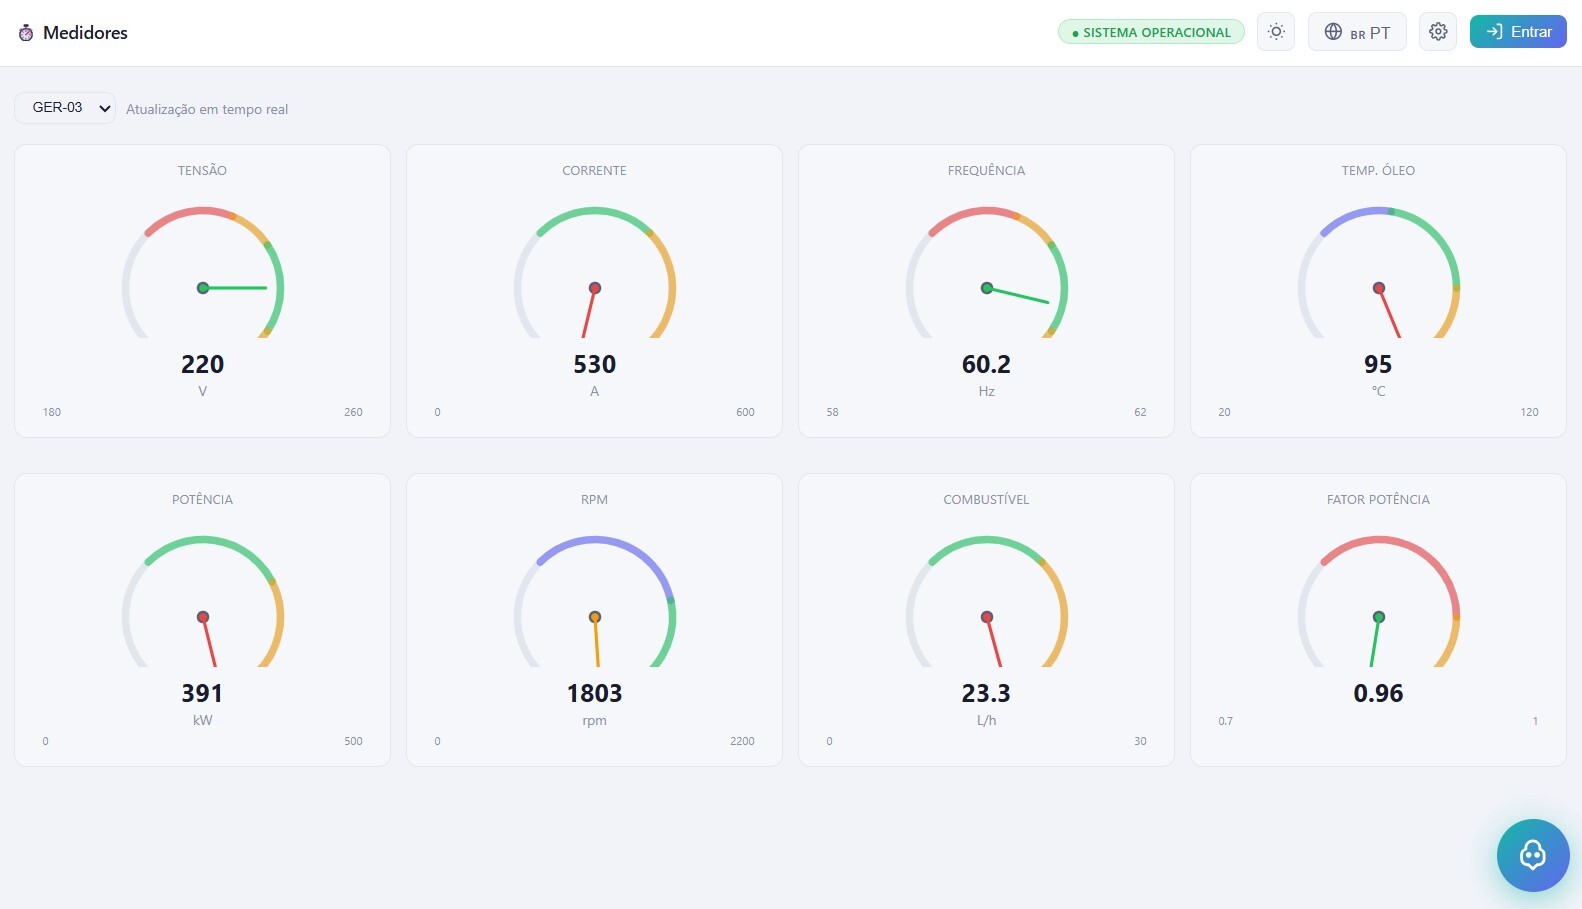The height and width of the screenshot is (909, 1582).
Task: Open the chatbot assistant floating icon
Action: pos(1533,855)
